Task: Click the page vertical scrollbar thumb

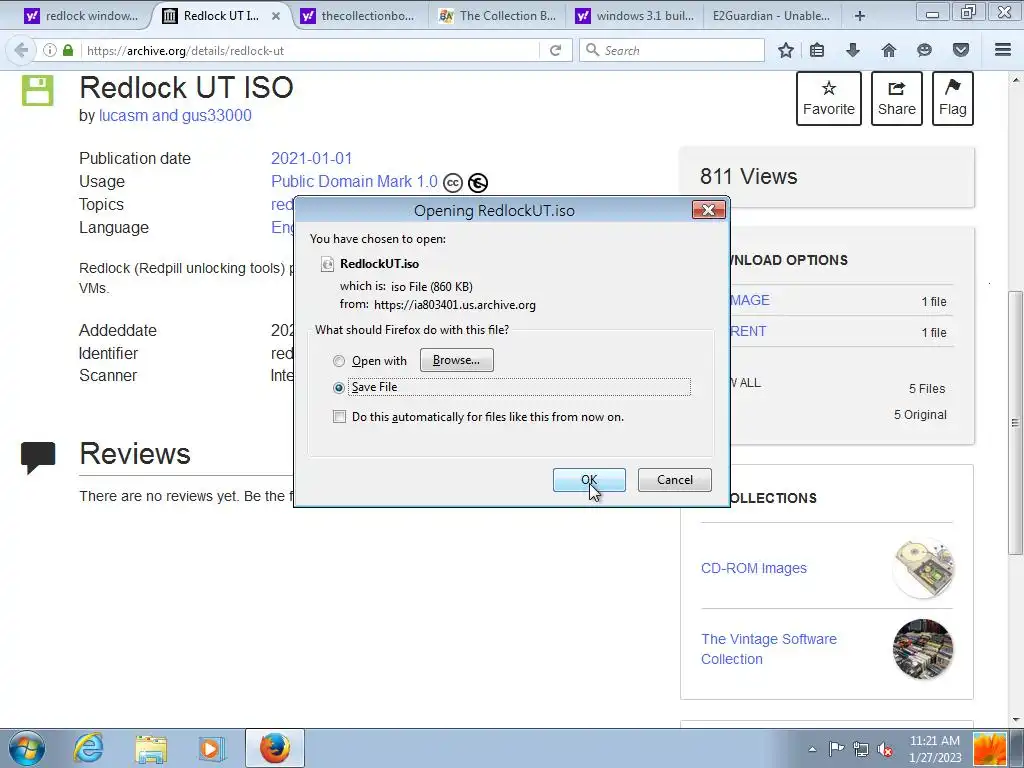Action: [1015, 423]
